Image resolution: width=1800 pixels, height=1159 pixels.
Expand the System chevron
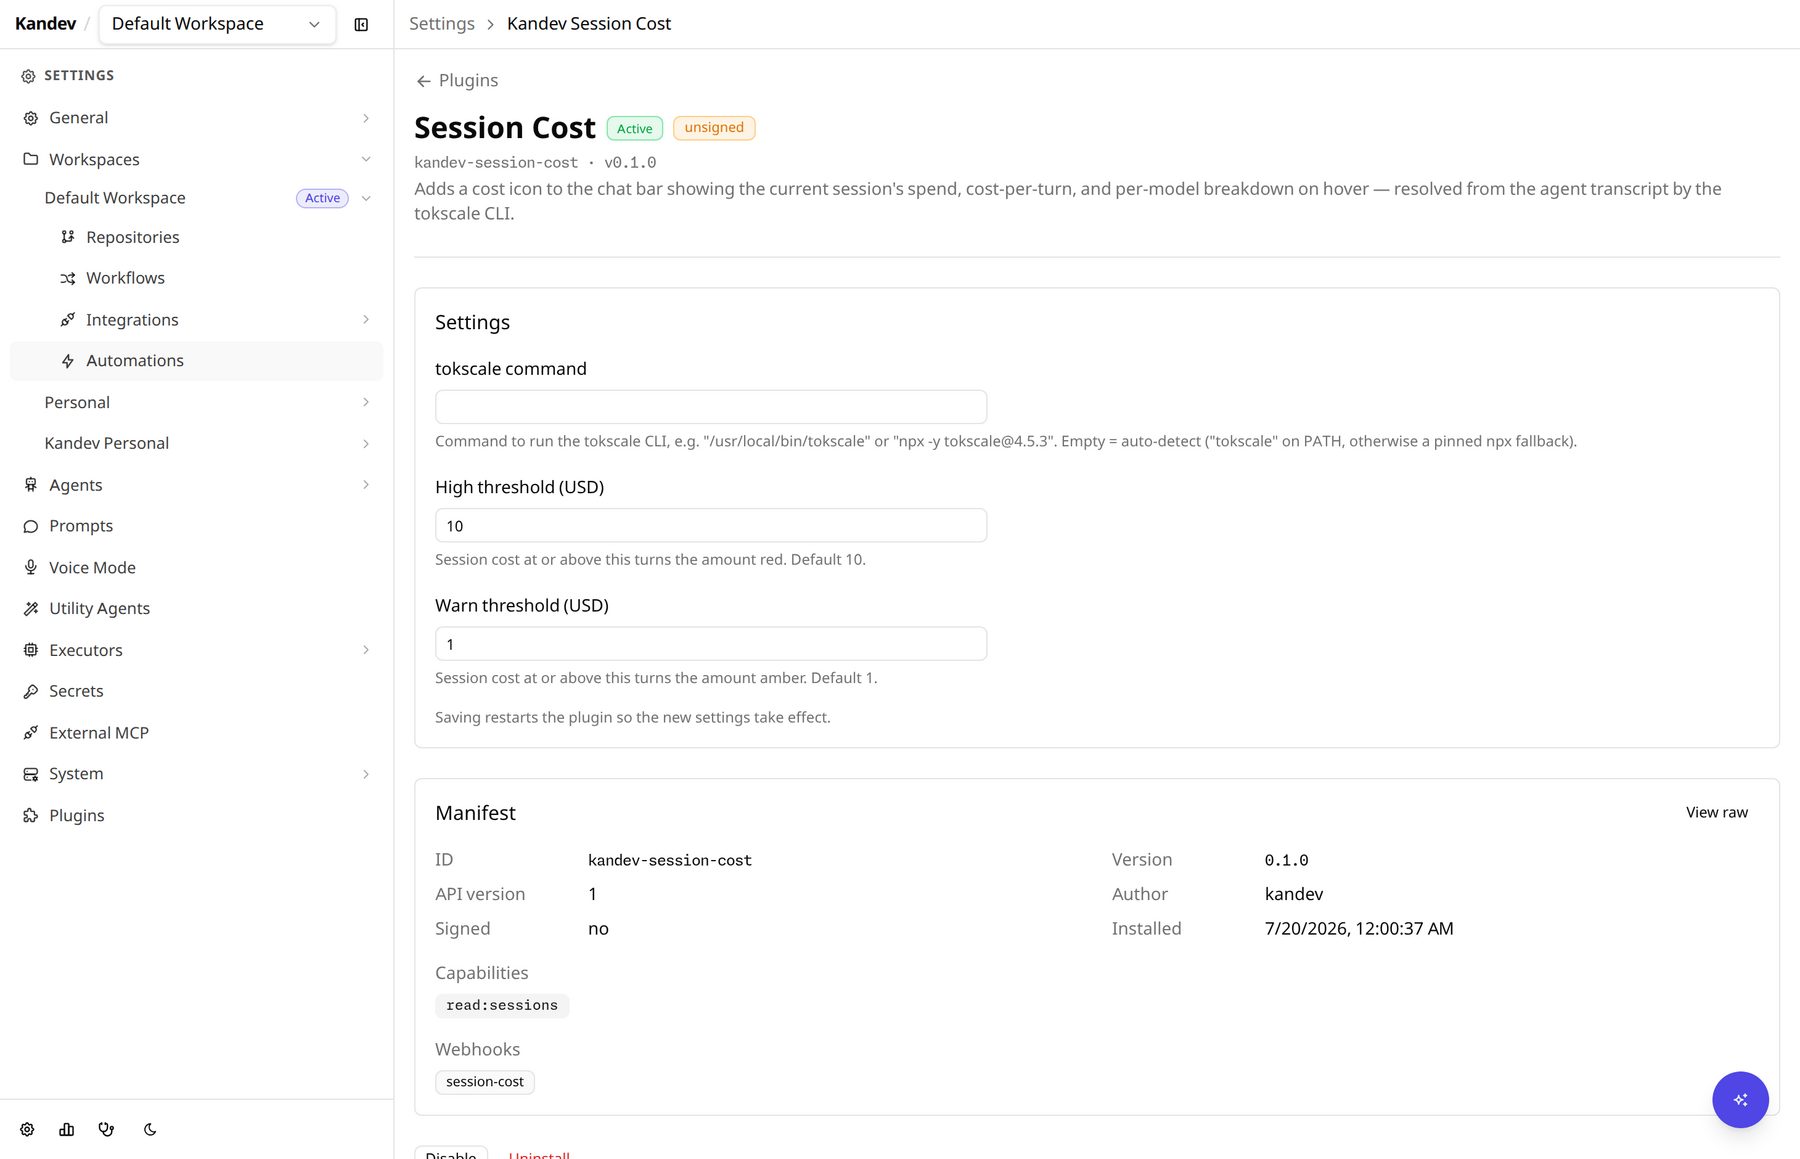(x=366, y=774)
